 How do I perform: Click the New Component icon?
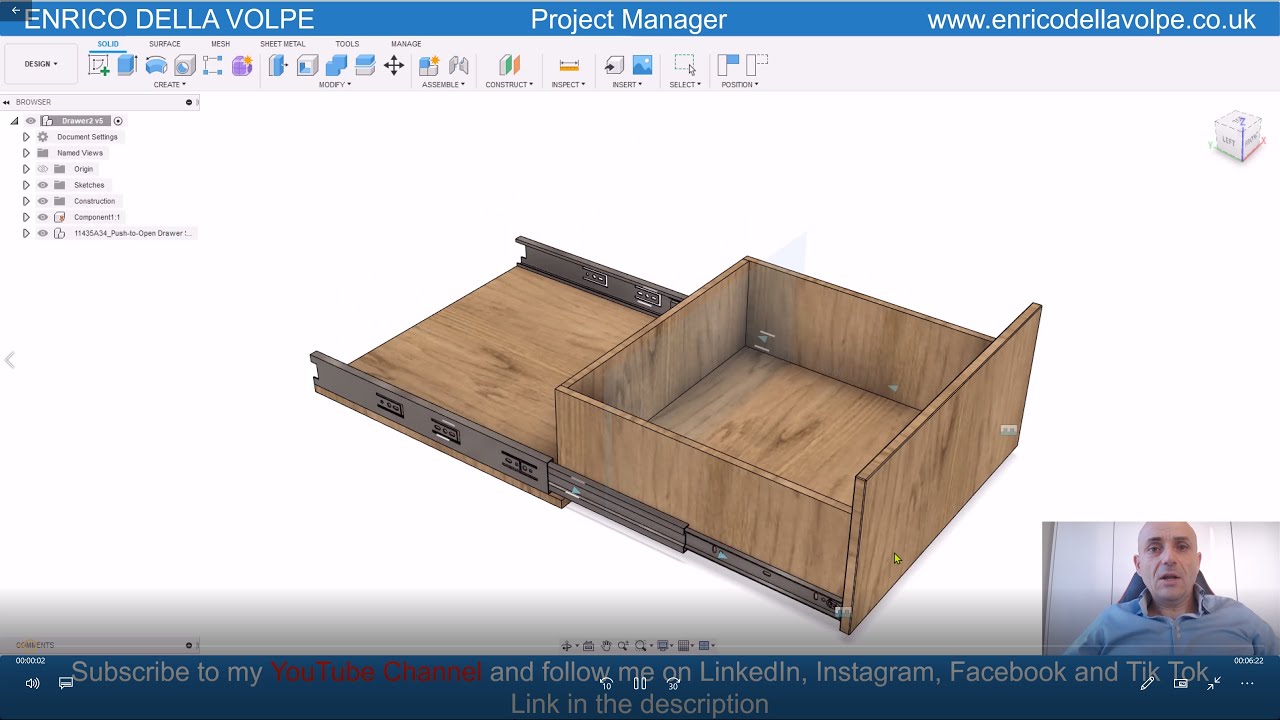429,66
